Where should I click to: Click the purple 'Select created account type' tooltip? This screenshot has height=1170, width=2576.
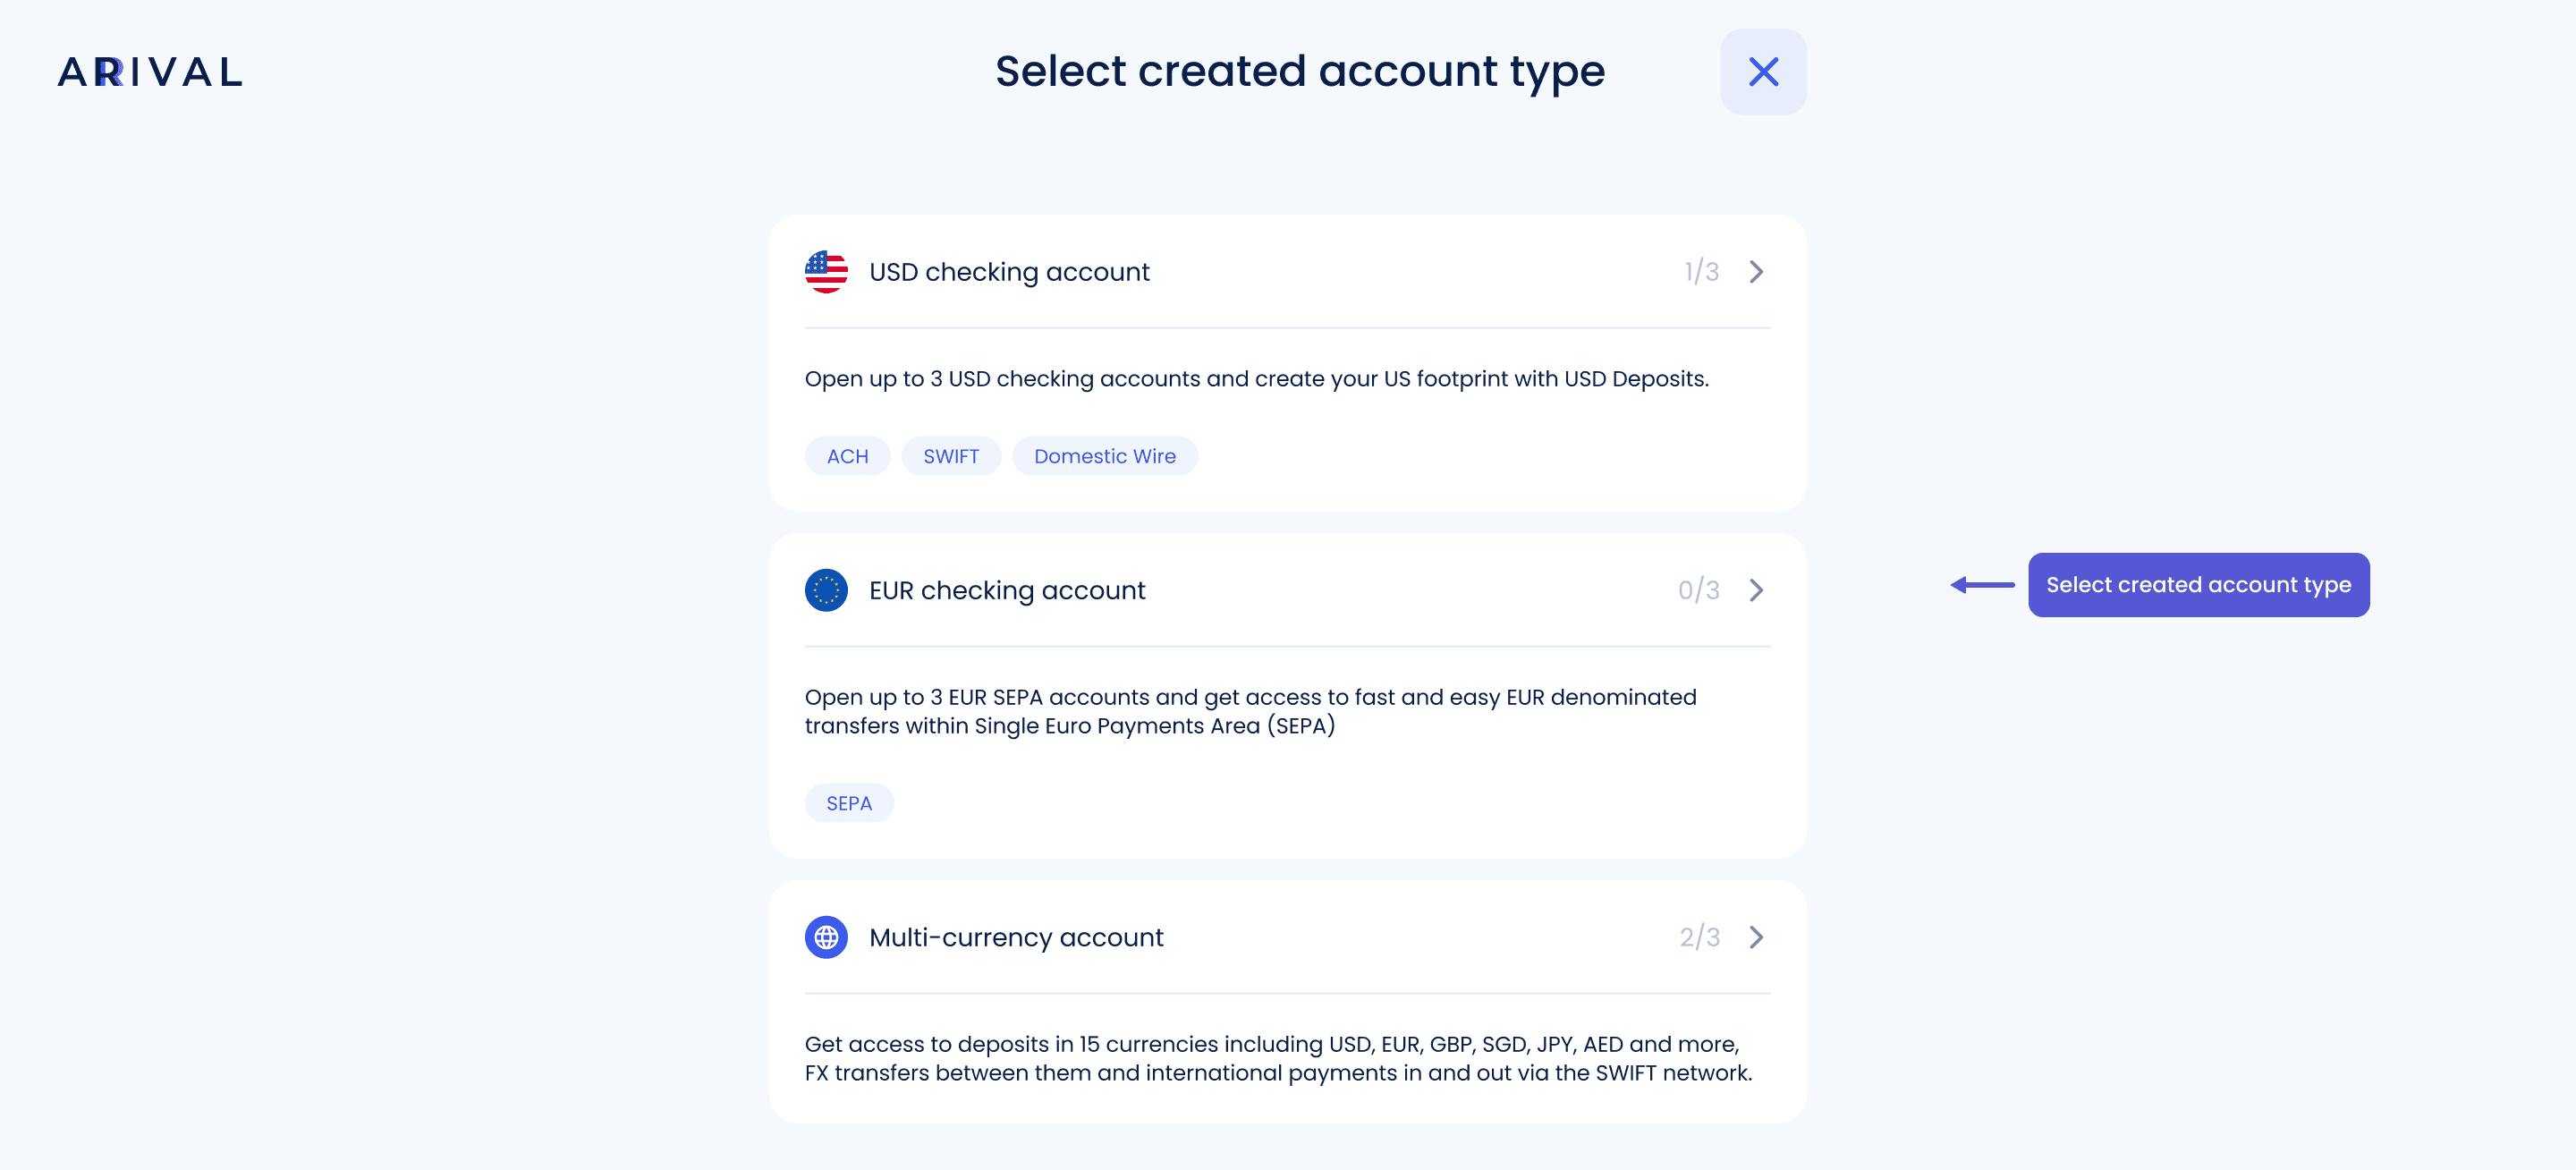pyautogui.click(x=2198, y=585)
